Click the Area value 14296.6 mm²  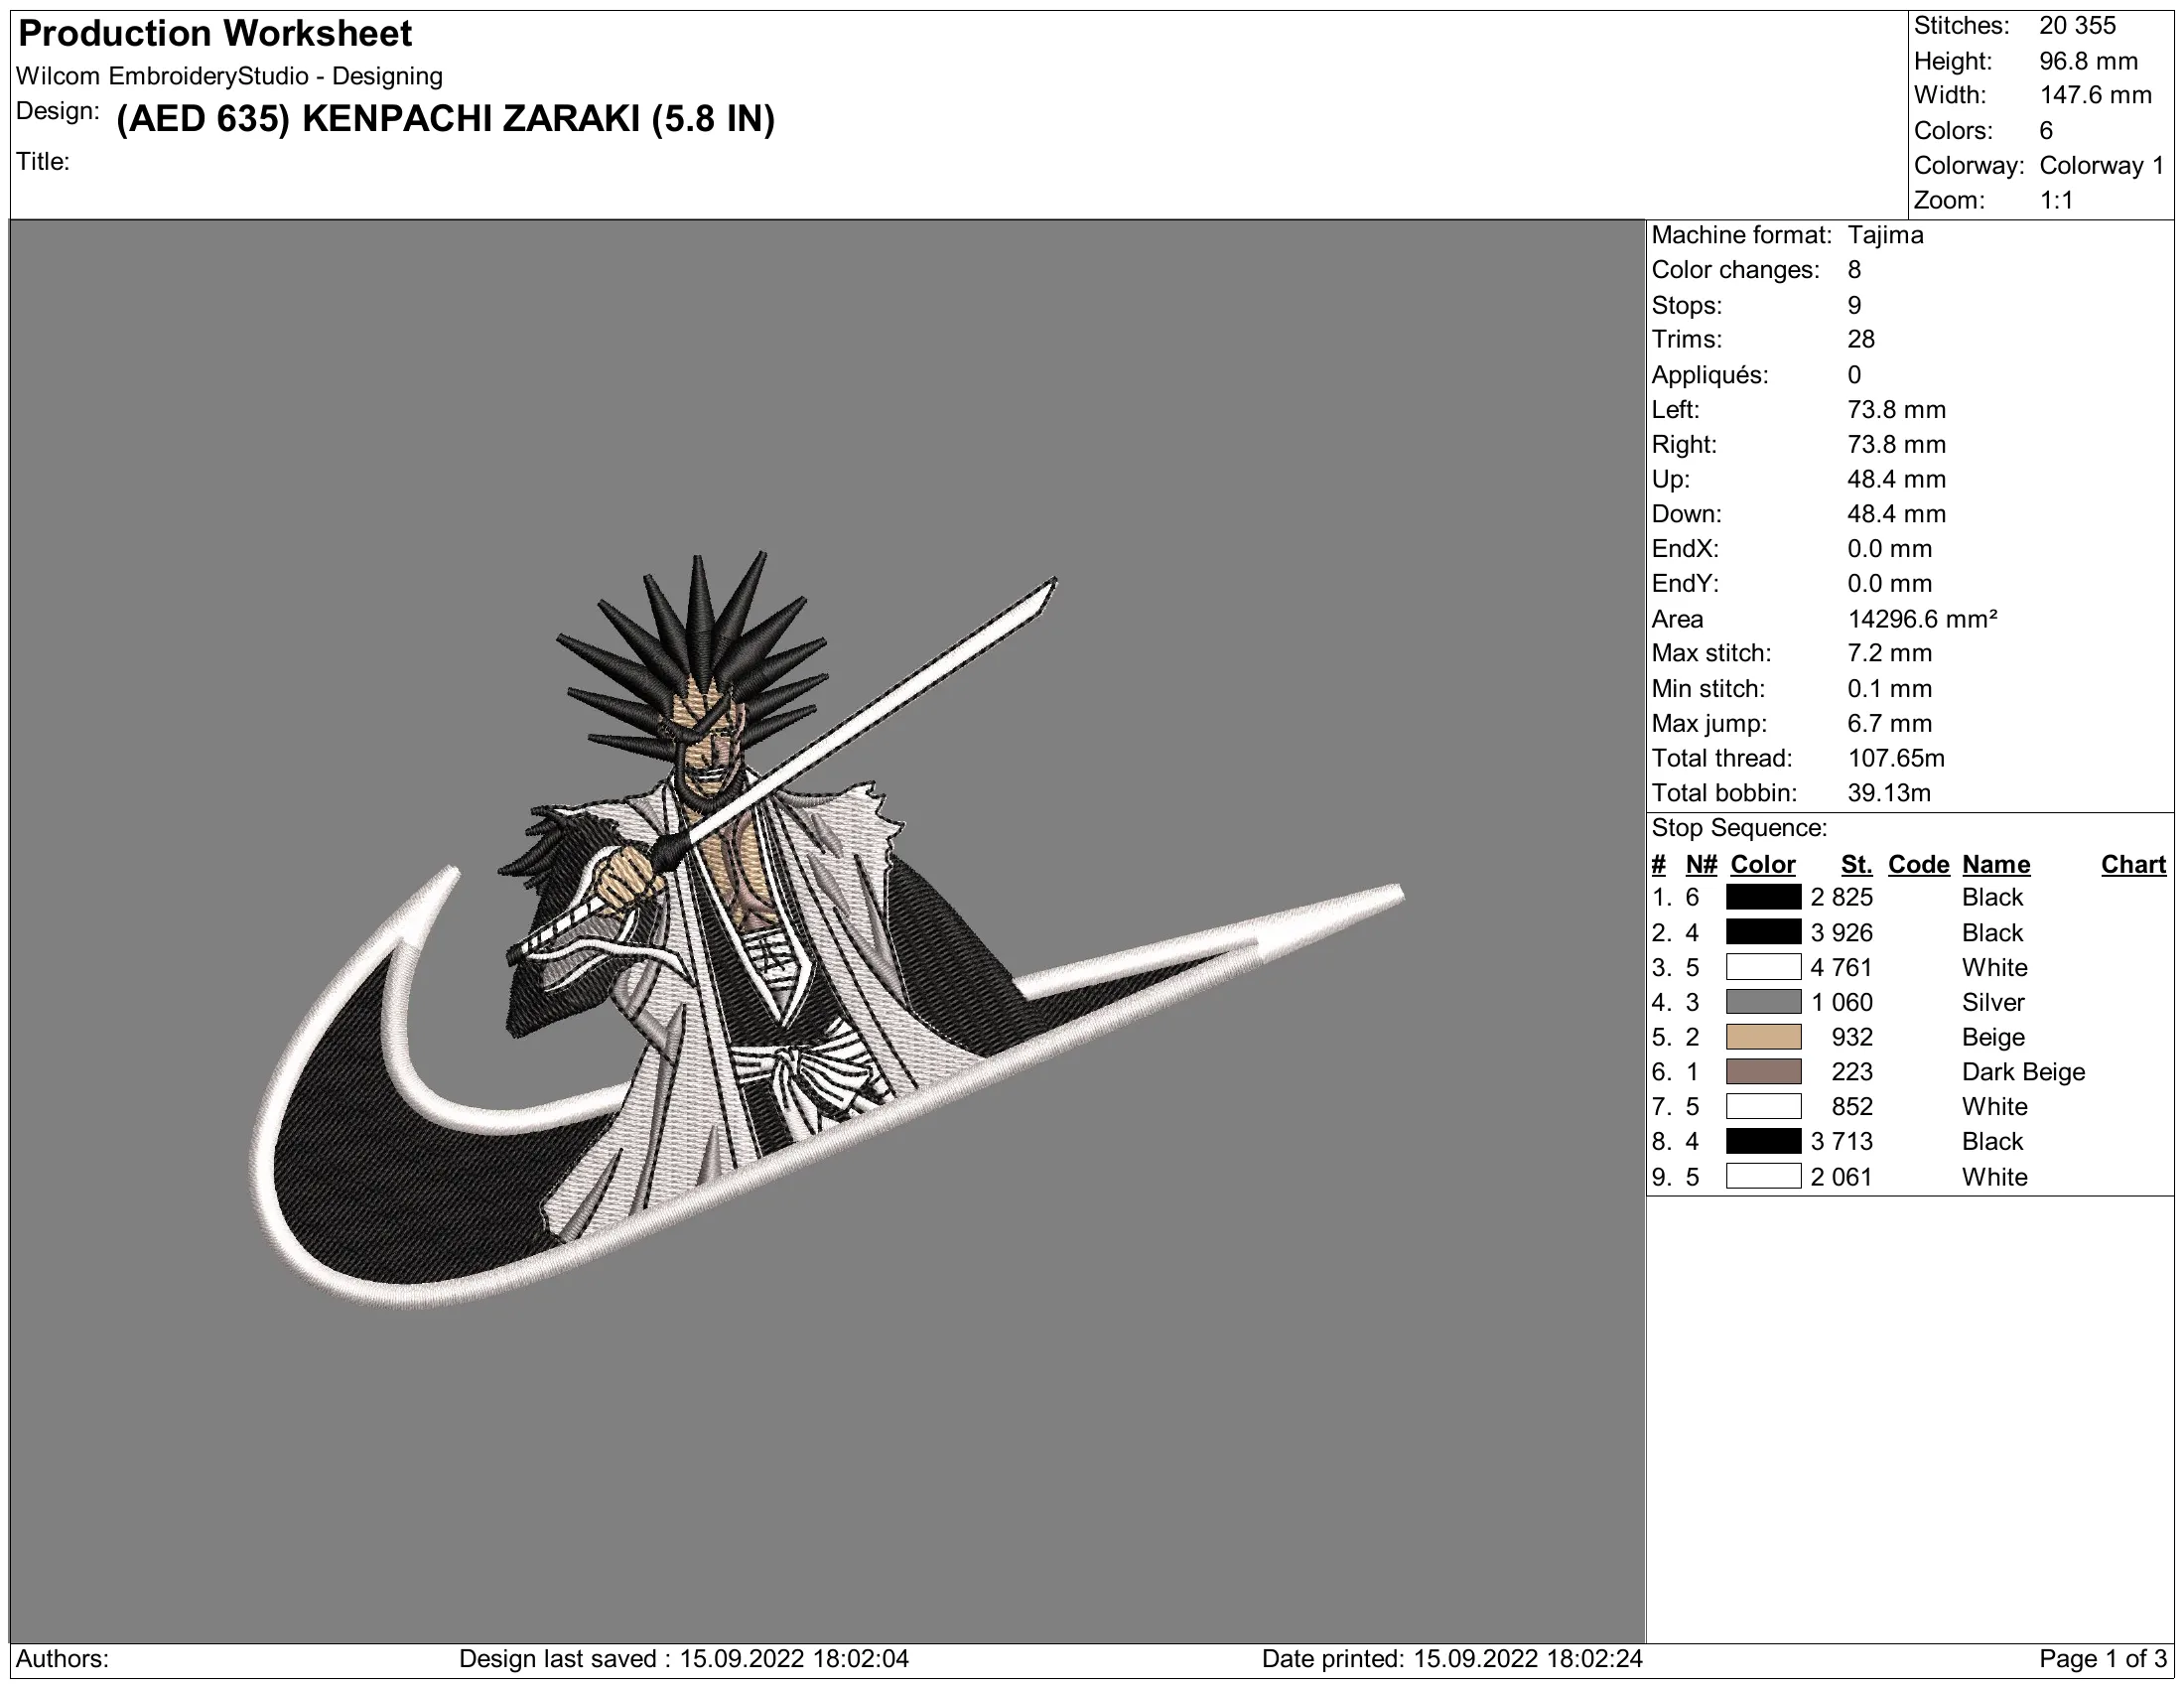click(1922, 619)
